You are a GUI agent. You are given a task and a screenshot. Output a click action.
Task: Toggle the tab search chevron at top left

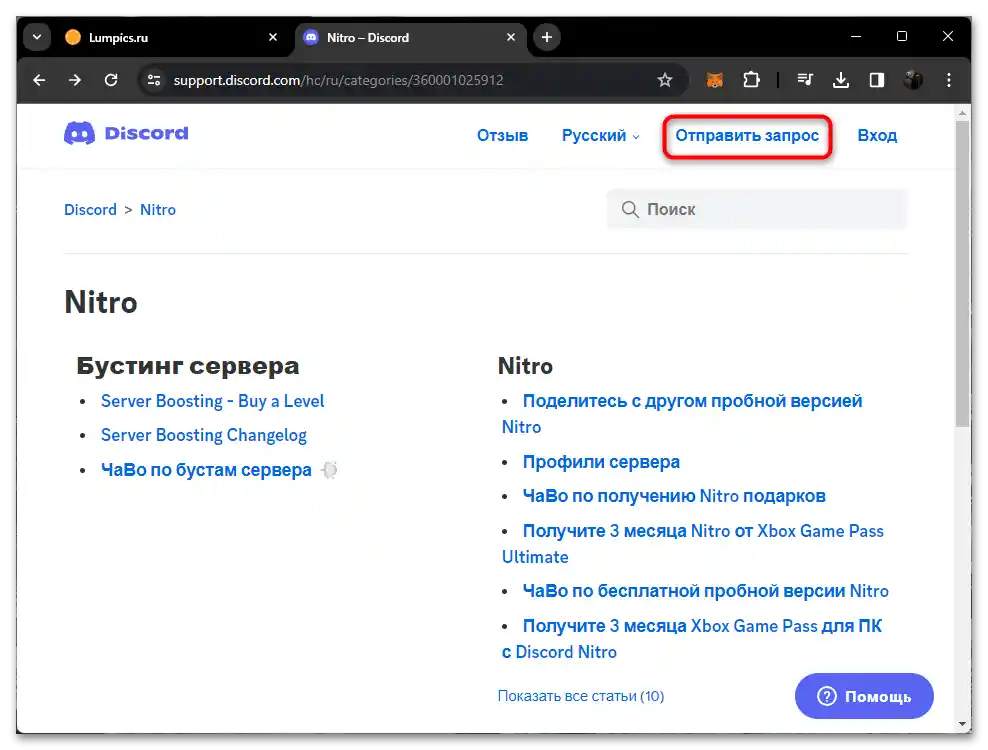[x=36, y=36]
